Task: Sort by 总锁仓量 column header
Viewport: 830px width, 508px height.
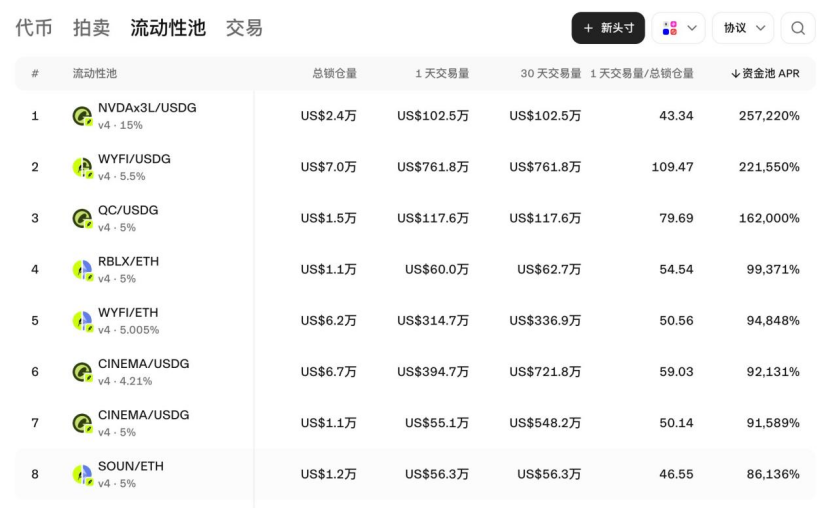Action: click(x=335, y=74)
